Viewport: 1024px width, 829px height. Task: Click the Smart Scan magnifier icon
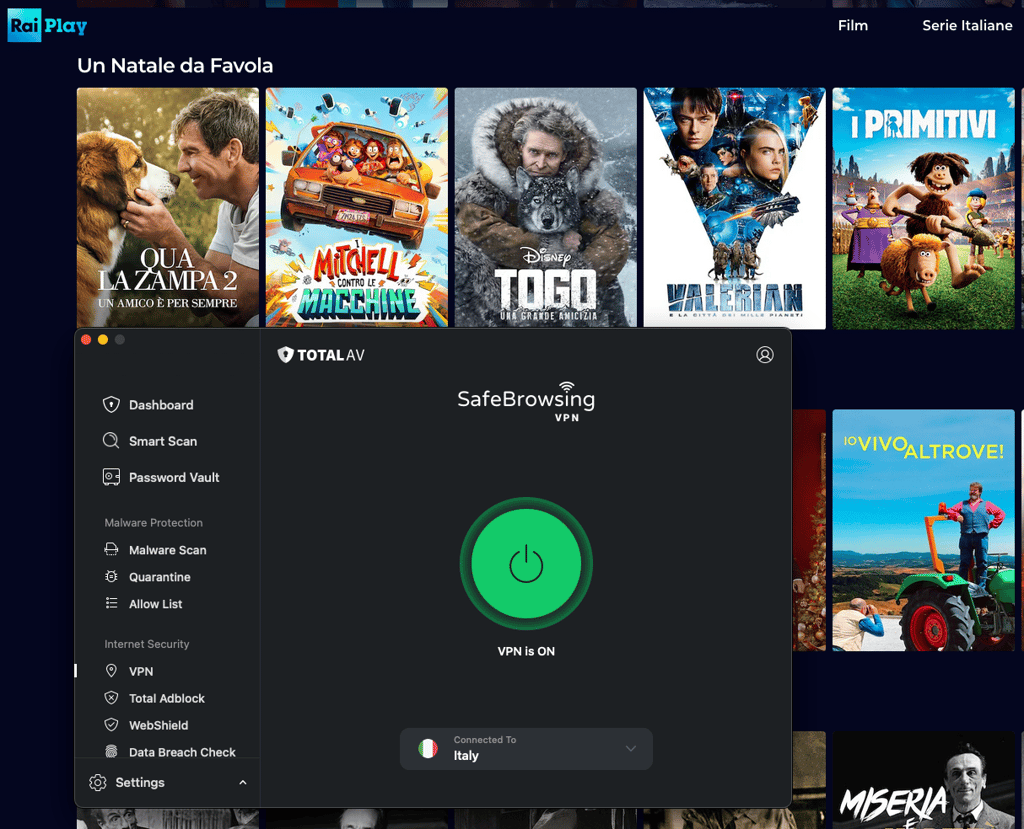111,440
